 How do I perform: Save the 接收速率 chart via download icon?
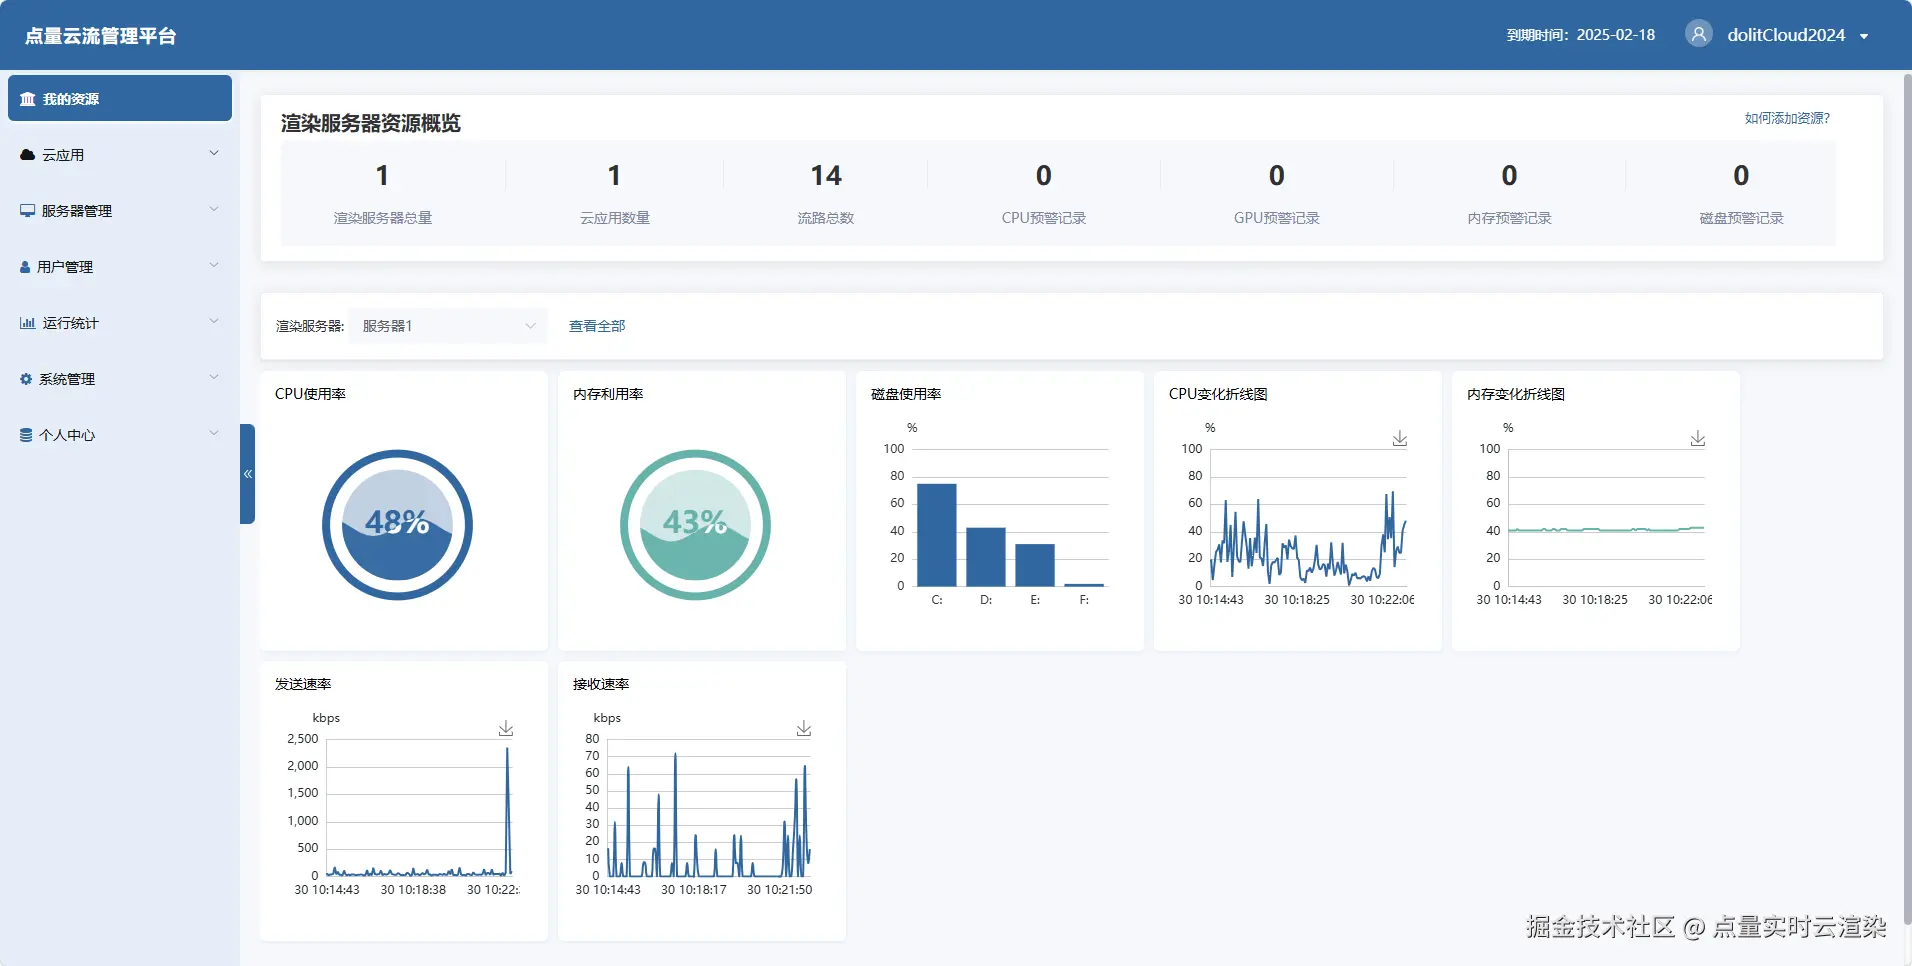804,729
